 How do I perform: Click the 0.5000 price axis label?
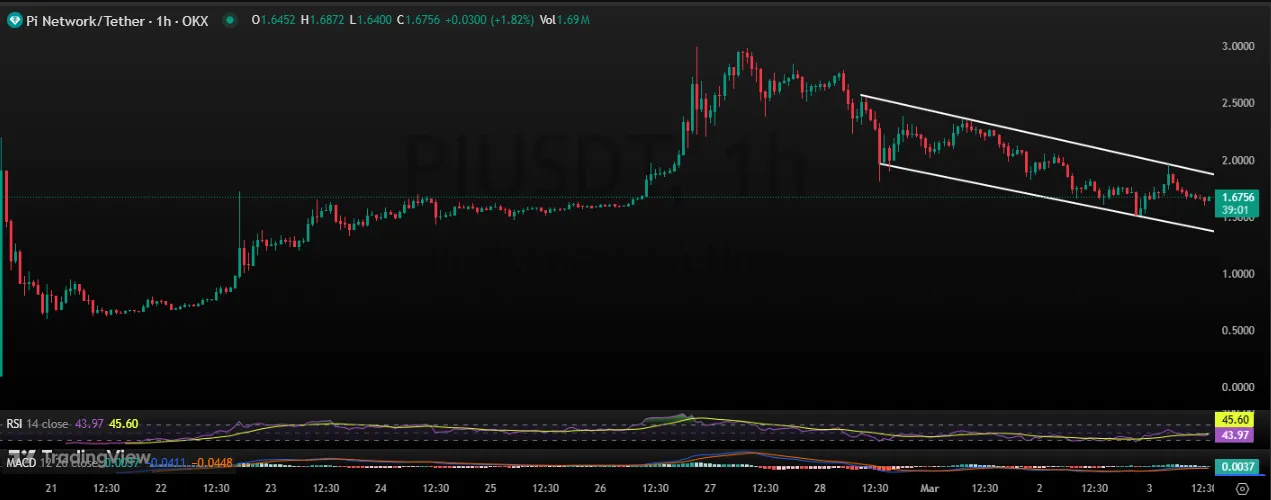(1238, 330)
